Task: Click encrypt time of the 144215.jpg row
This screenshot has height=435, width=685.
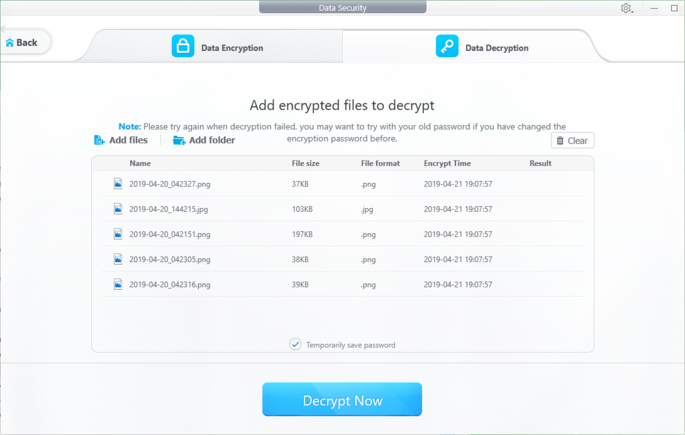Action: click(x=458, y=209)
